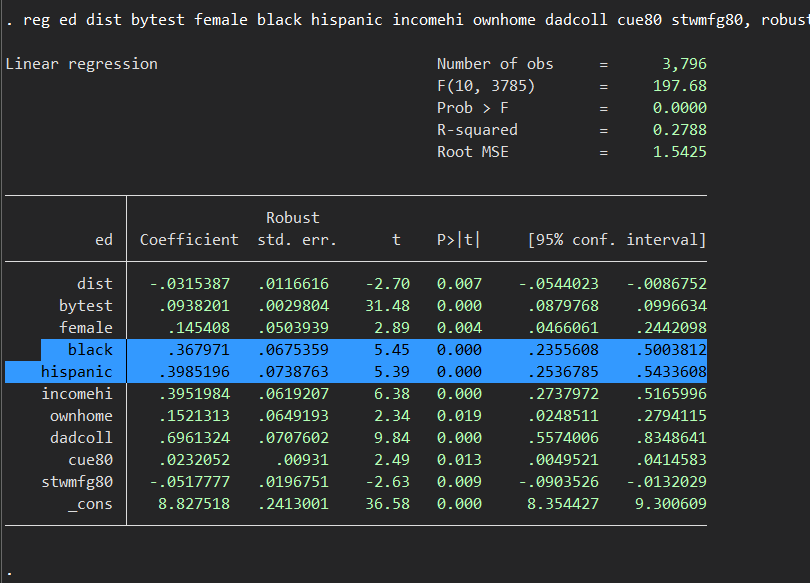Image resolution: width=810 pixels, height=583 pixels.
Task: Select the 'cue80' variable row label
Action: [x=90, y=460]
